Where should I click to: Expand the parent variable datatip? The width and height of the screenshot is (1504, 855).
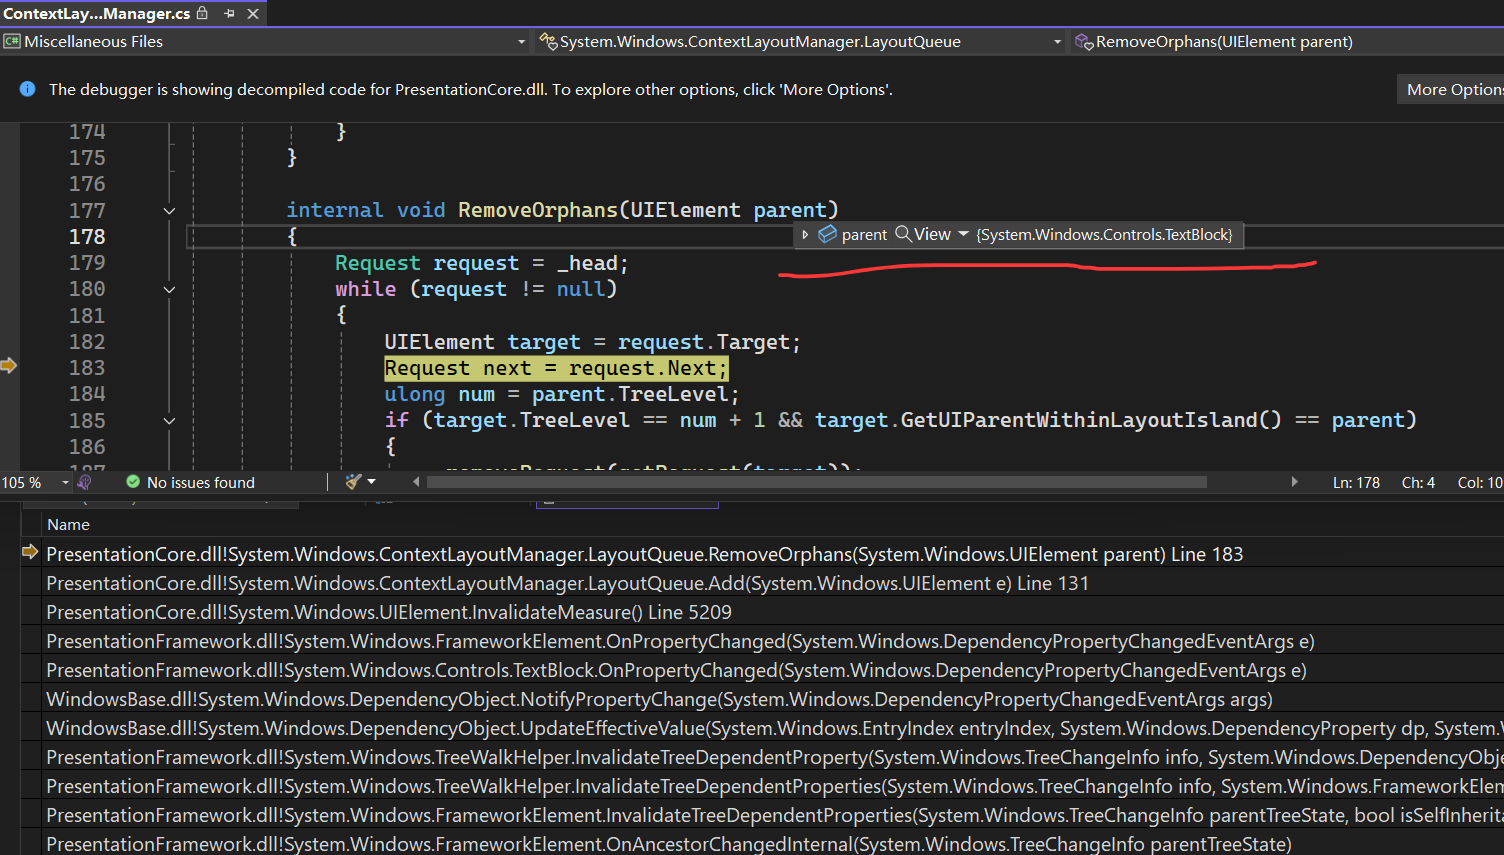pyautogui.click(x=805, y=235)
